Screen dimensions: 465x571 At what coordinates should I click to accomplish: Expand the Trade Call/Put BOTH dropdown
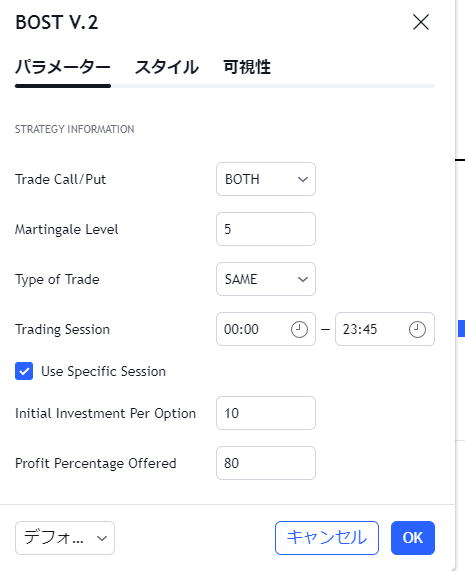tap(266, 179)
